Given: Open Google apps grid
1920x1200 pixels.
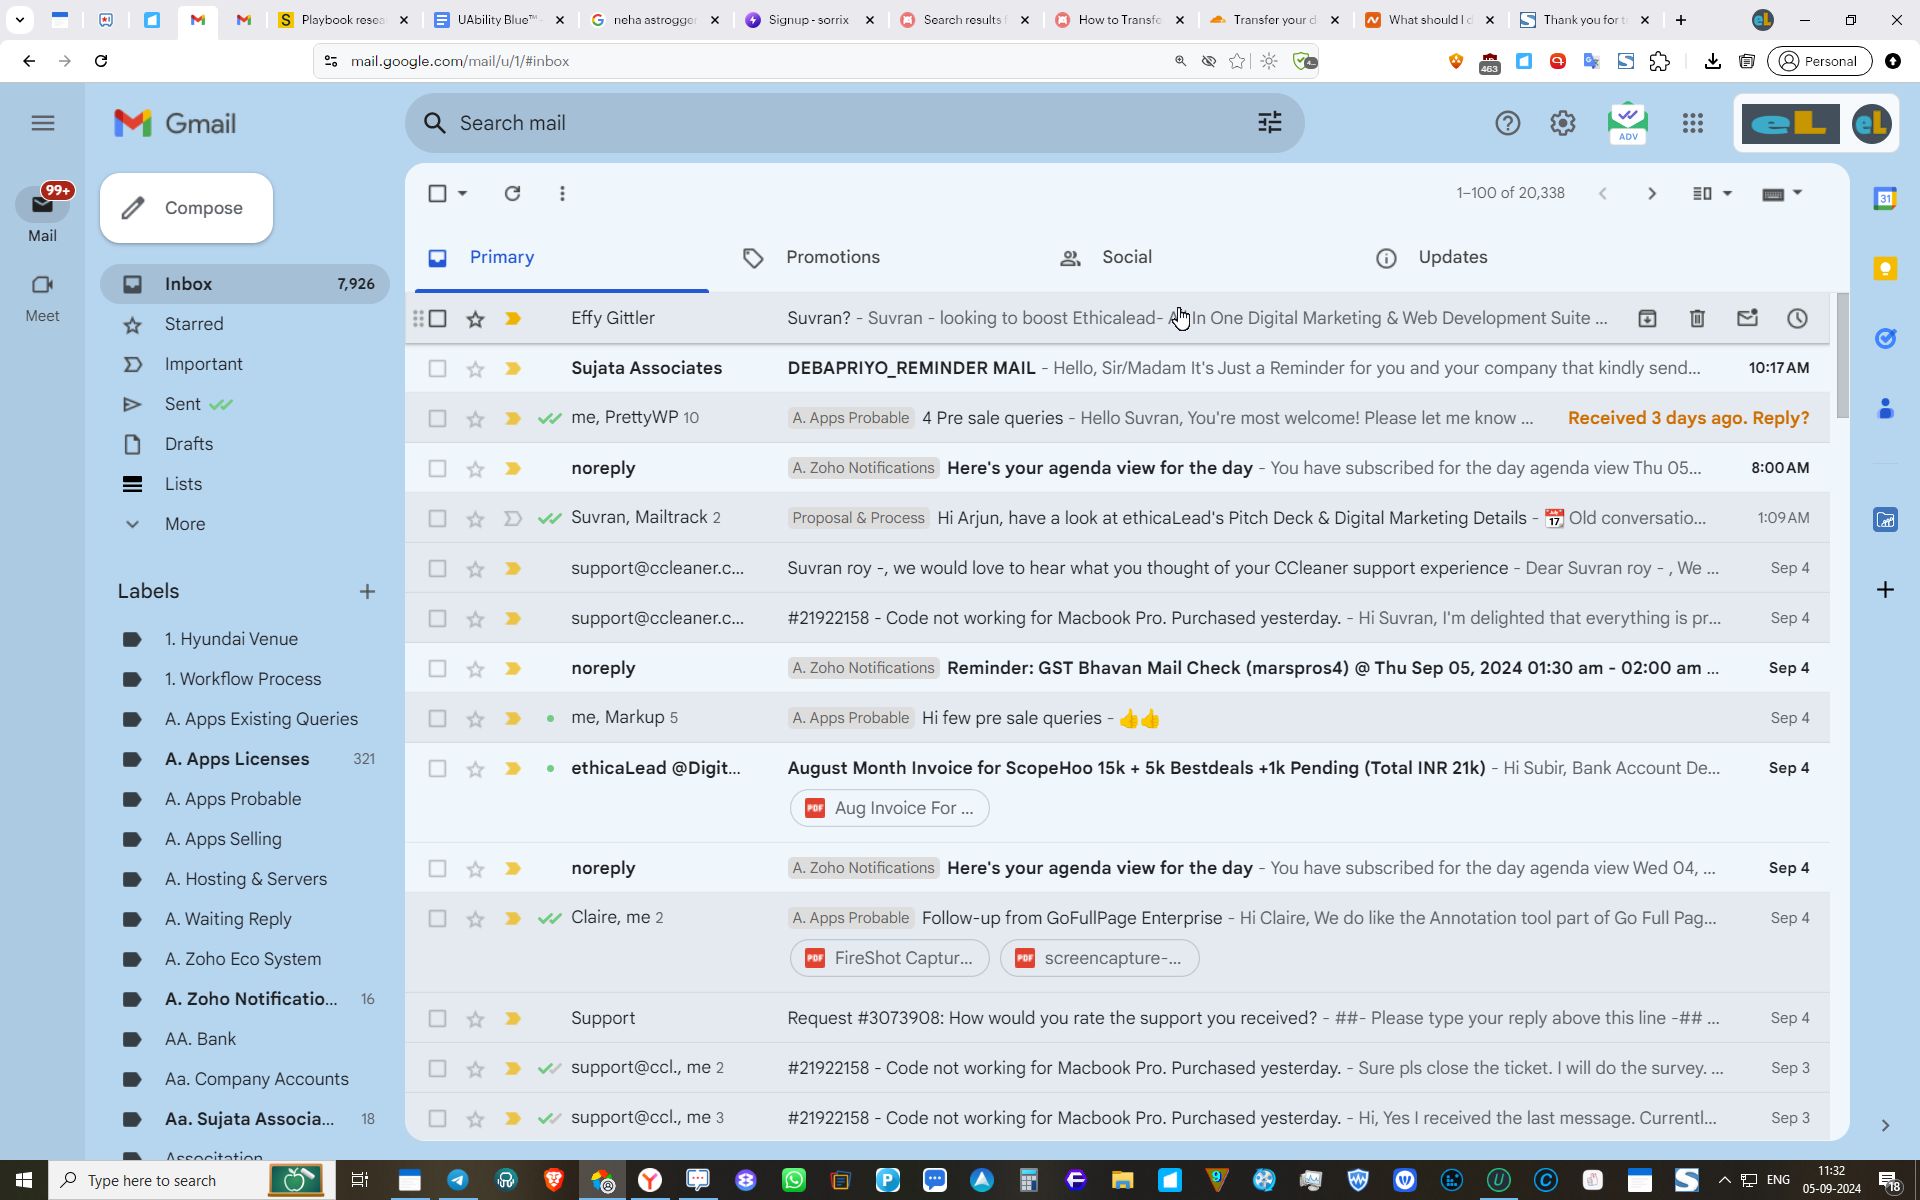Looking at the screenshot, I should point(1692,123).
